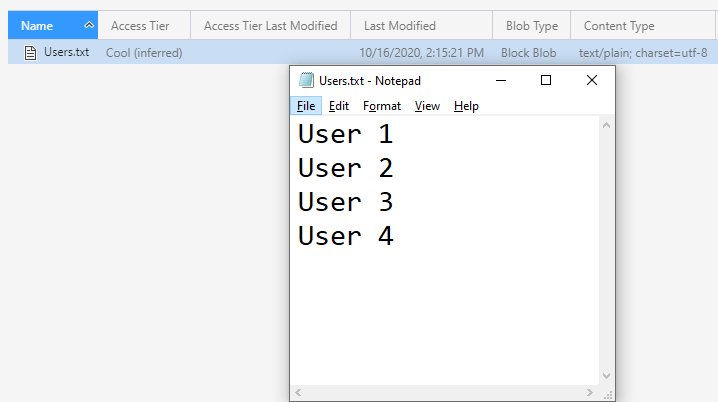Close the Users.txt Notepad window

click(x=592, y=81)
